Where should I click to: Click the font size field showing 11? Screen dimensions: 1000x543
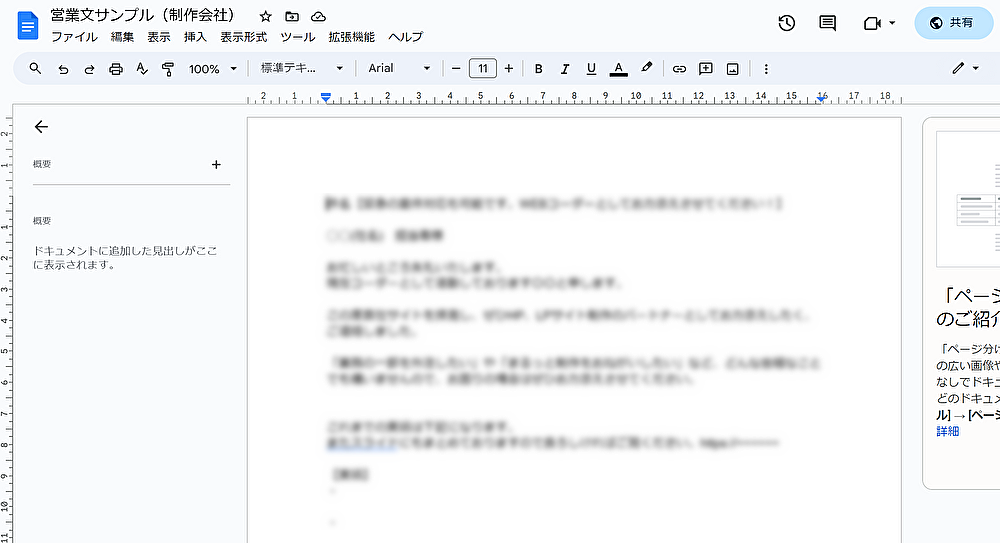point(483,68)
